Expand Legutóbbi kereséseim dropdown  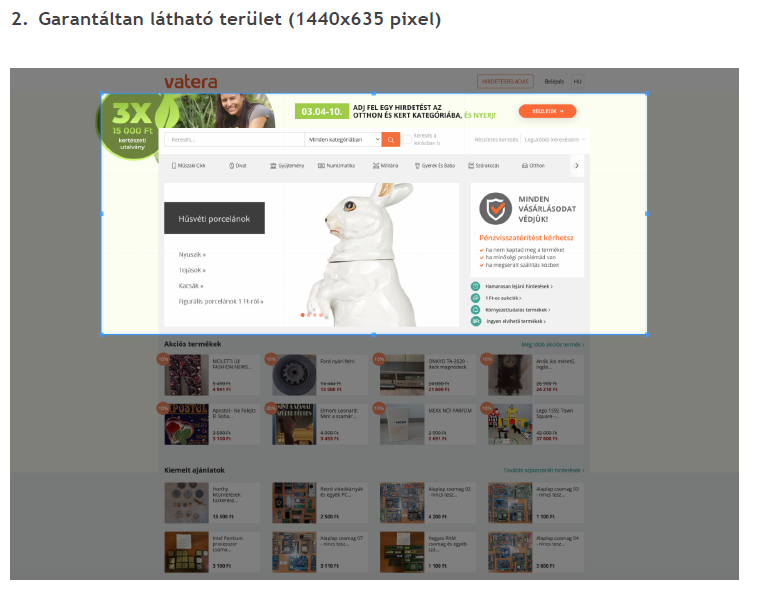(554, 140)
